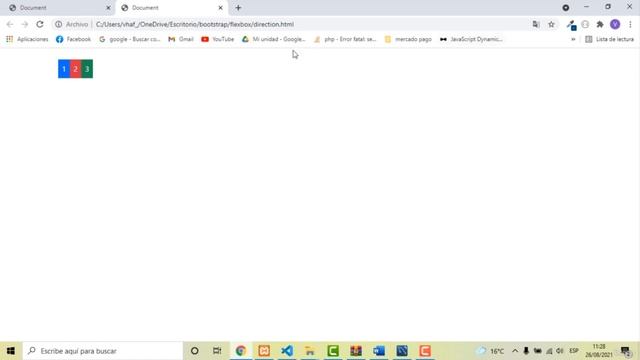This screenshot has width=640, height=360.
Task: Select the second Document tab
Action: [171, 8]
